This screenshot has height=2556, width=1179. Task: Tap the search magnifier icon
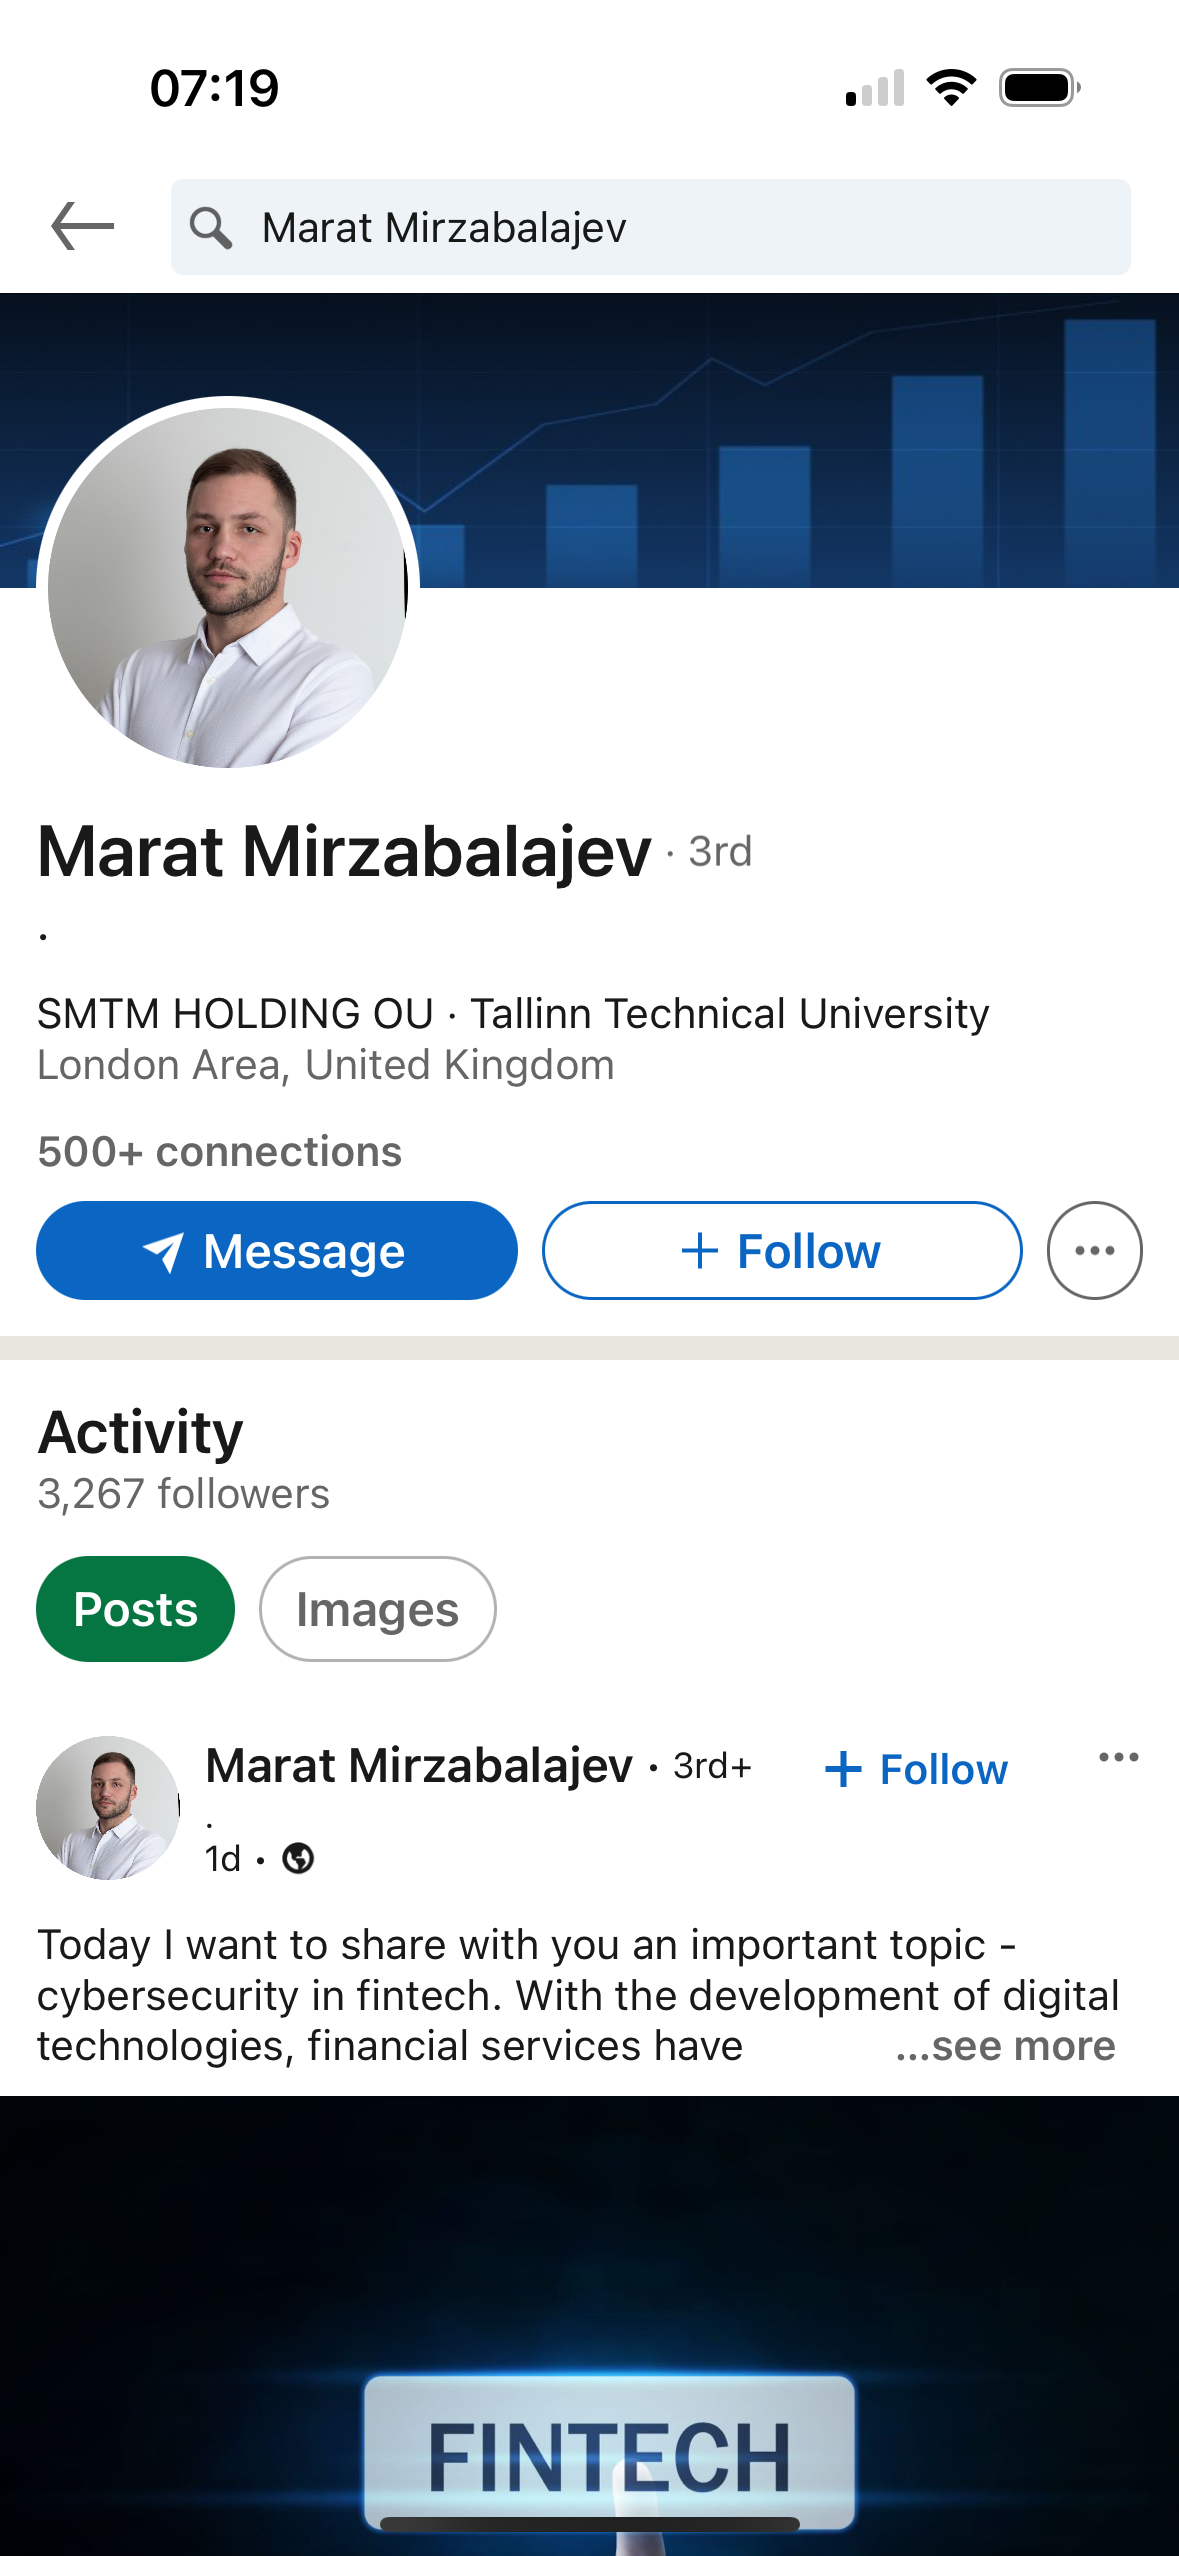(211, 228)
